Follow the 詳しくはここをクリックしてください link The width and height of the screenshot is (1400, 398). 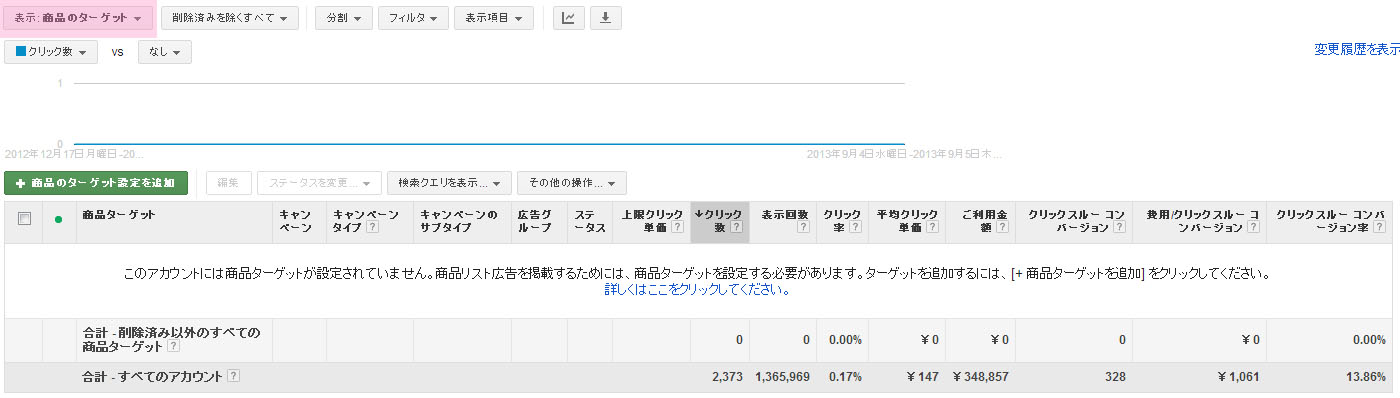[697, 290]
